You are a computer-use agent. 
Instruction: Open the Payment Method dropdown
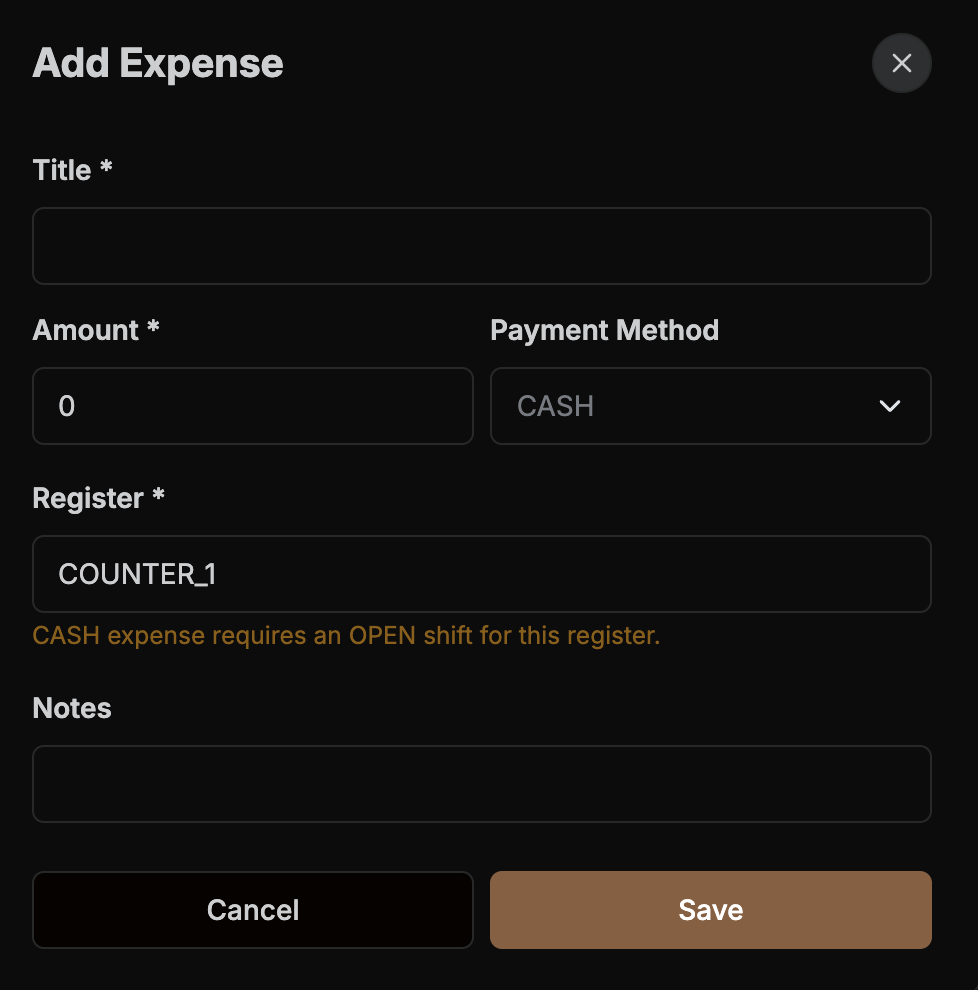(x=710, y=406)
